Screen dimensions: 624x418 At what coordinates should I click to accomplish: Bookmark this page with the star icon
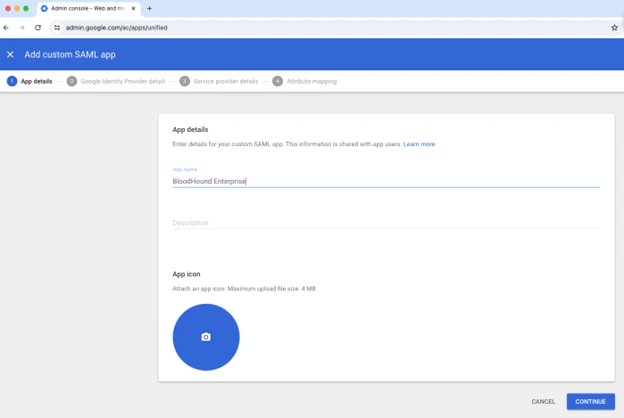click(x=614, y=27)
